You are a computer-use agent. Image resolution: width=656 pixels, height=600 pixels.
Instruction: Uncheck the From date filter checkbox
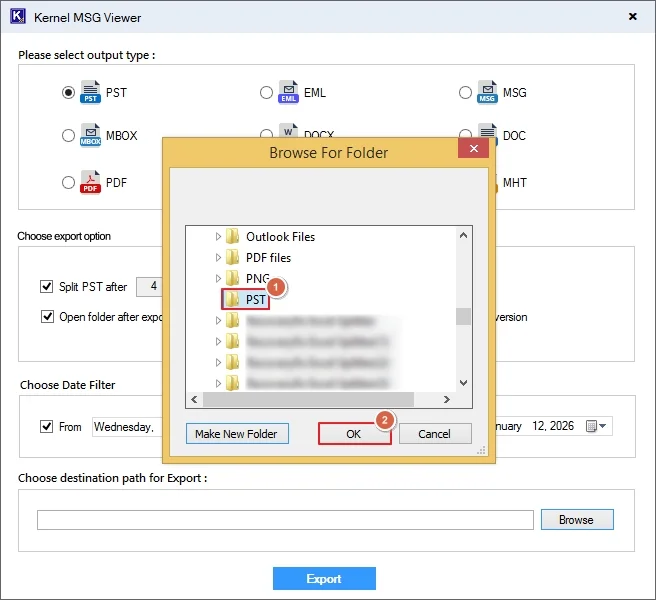(x=46, y=427)
